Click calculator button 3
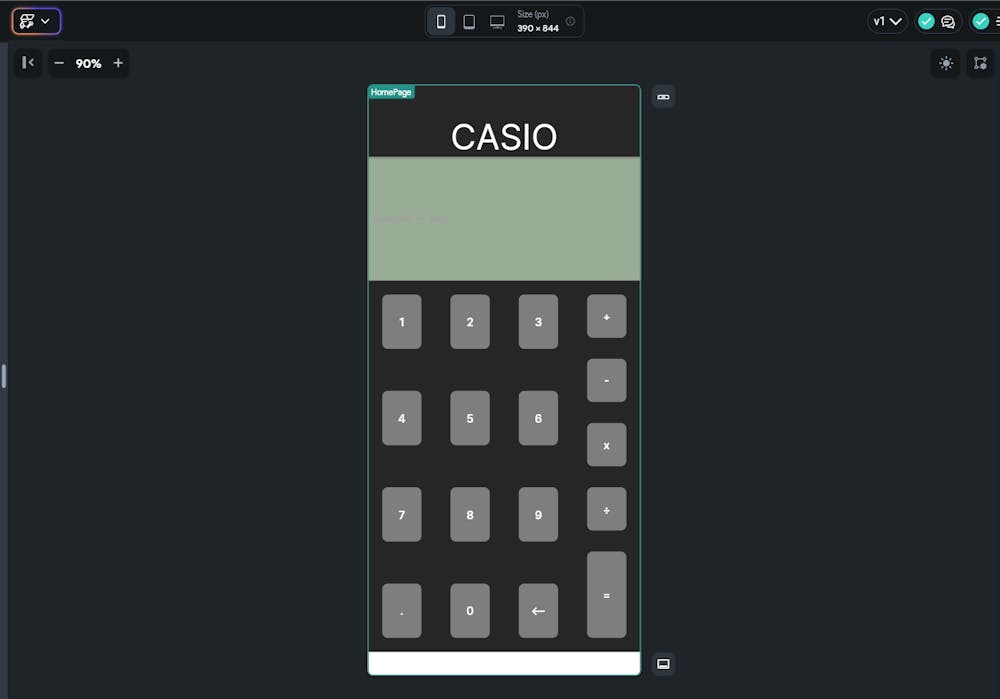The height and width of the screenshot is (699, 1000). 538,321
